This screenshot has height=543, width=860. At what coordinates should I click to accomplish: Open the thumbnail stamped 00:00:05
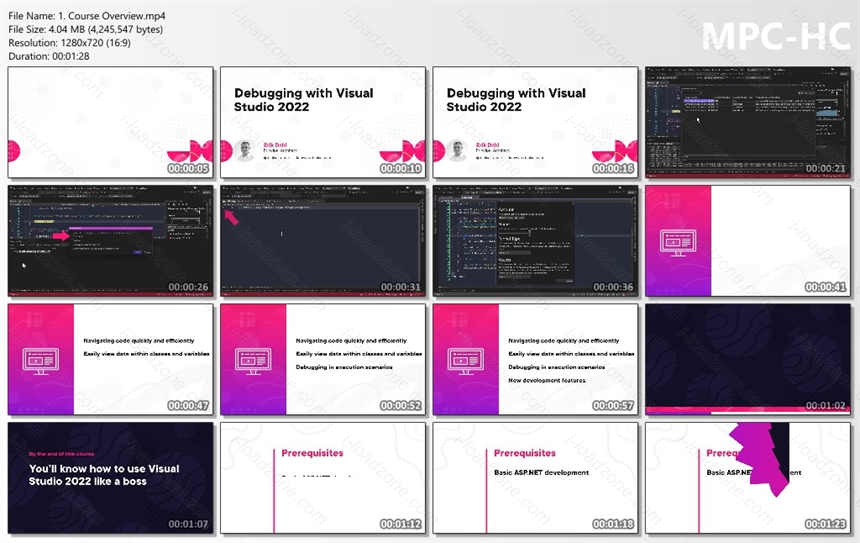[x=111, y=122]
